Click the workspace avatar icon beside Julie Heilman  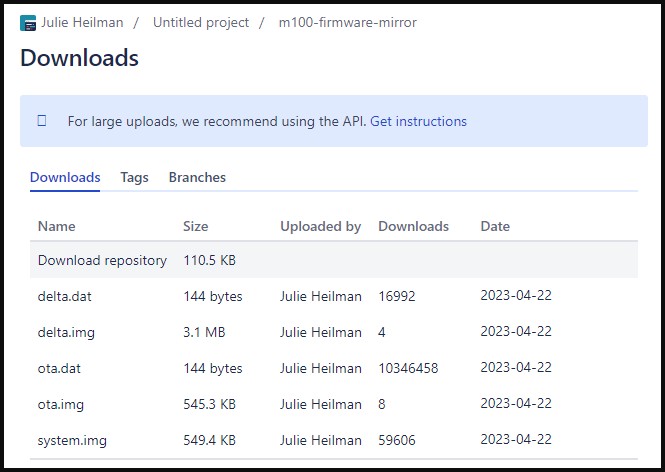click(x=28, y=23)
